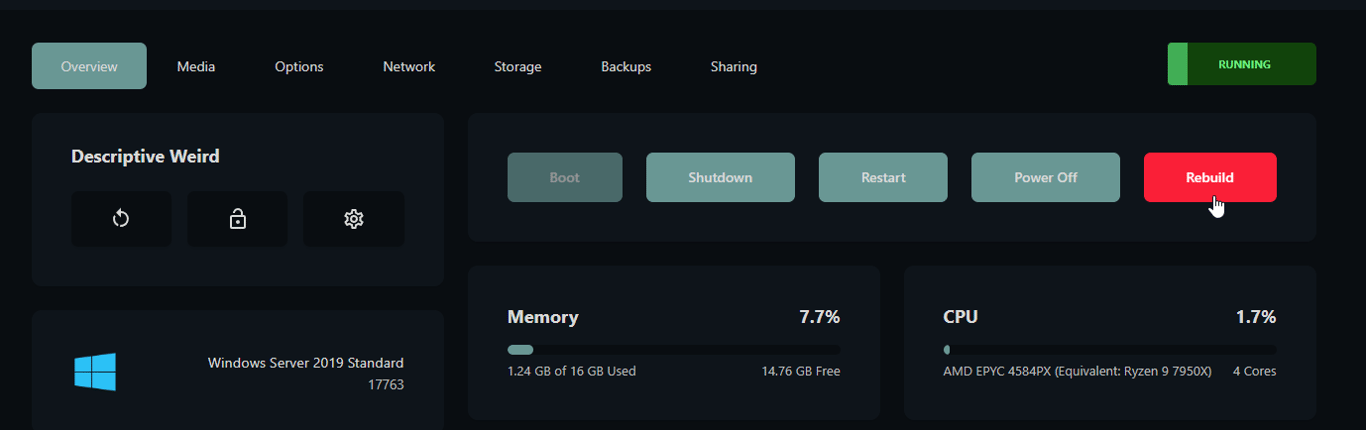Click the Shutdown button
The width and height of the screenshot is (1366, 430).
[x=720, y=178]
